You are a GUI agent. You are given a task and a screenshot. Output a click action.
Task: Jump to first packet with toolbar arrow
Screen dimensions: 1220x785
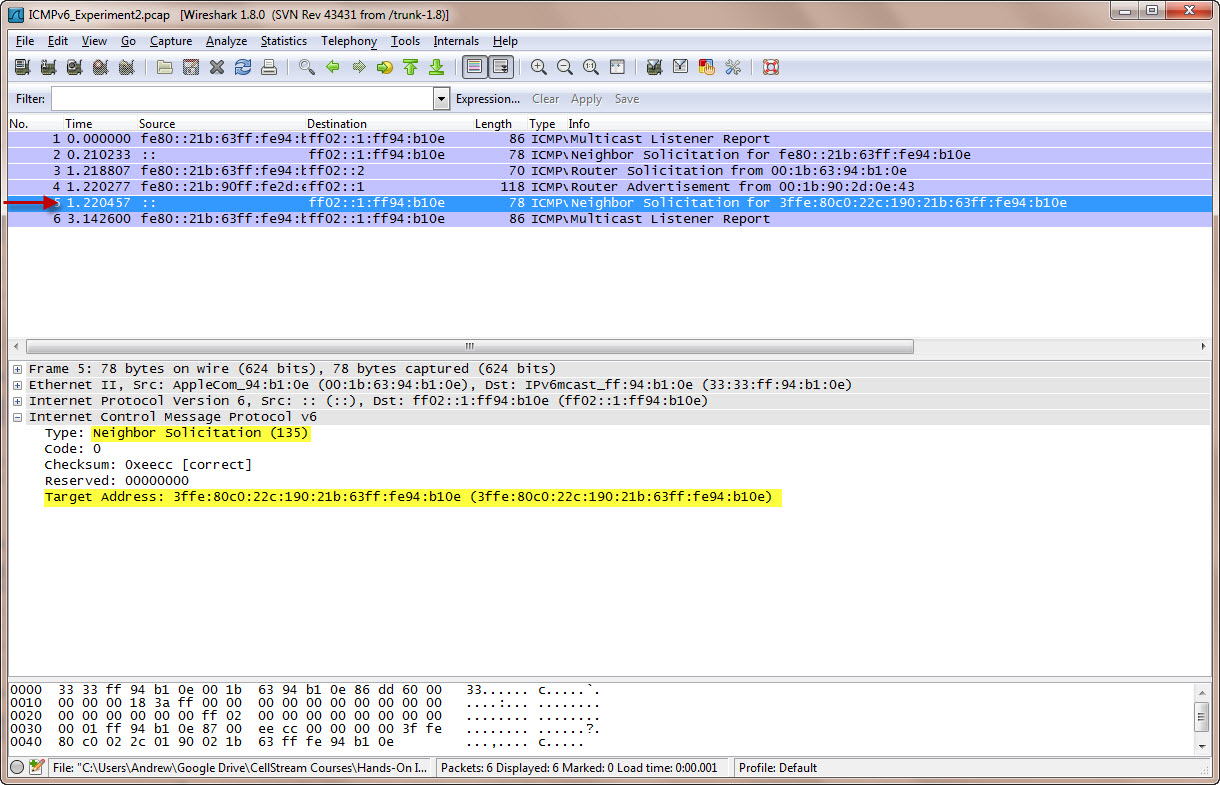click(x=410, y=68)
